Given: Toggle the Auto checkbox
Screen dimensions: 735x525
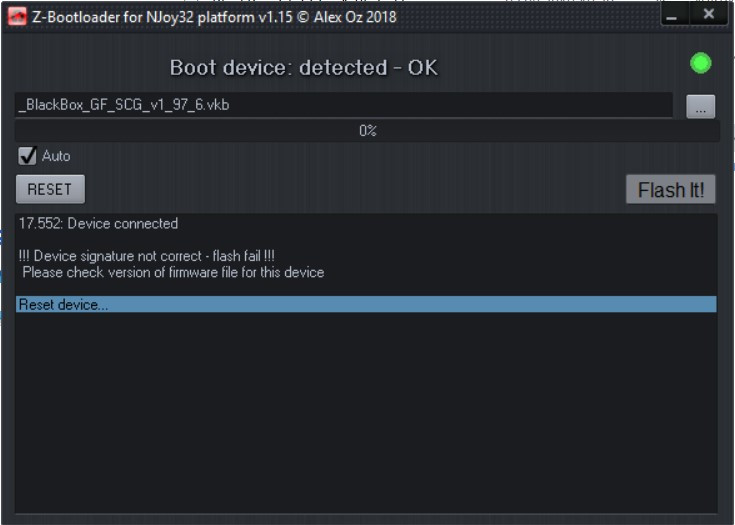Looking at the screenshot, I should coord(28,156).
